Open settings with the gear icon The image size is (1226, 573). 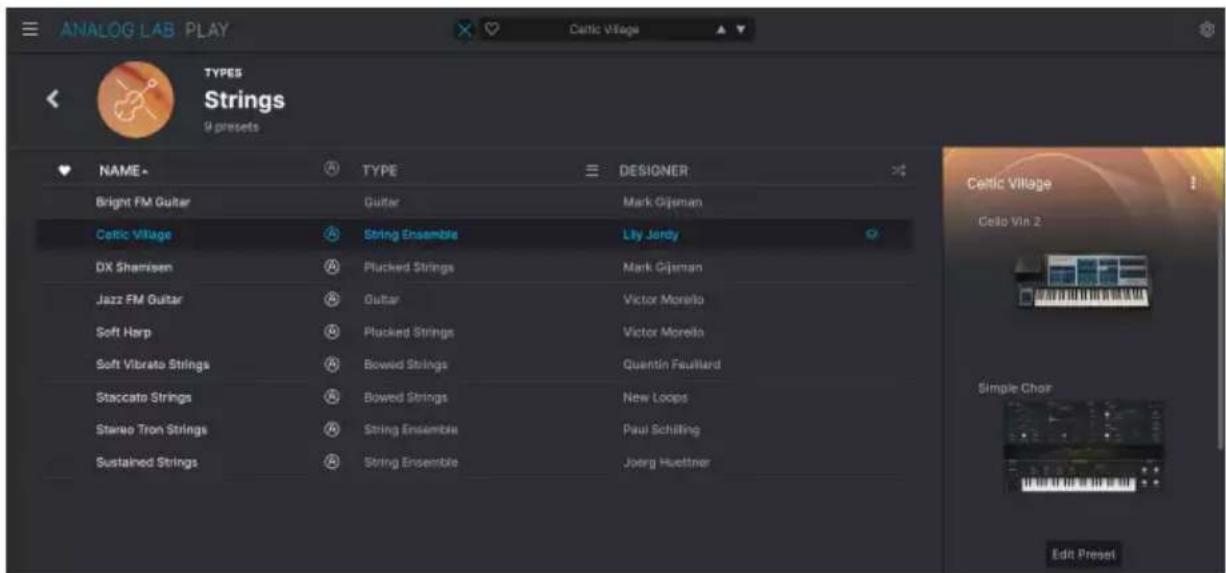[x=1206, y=30]
